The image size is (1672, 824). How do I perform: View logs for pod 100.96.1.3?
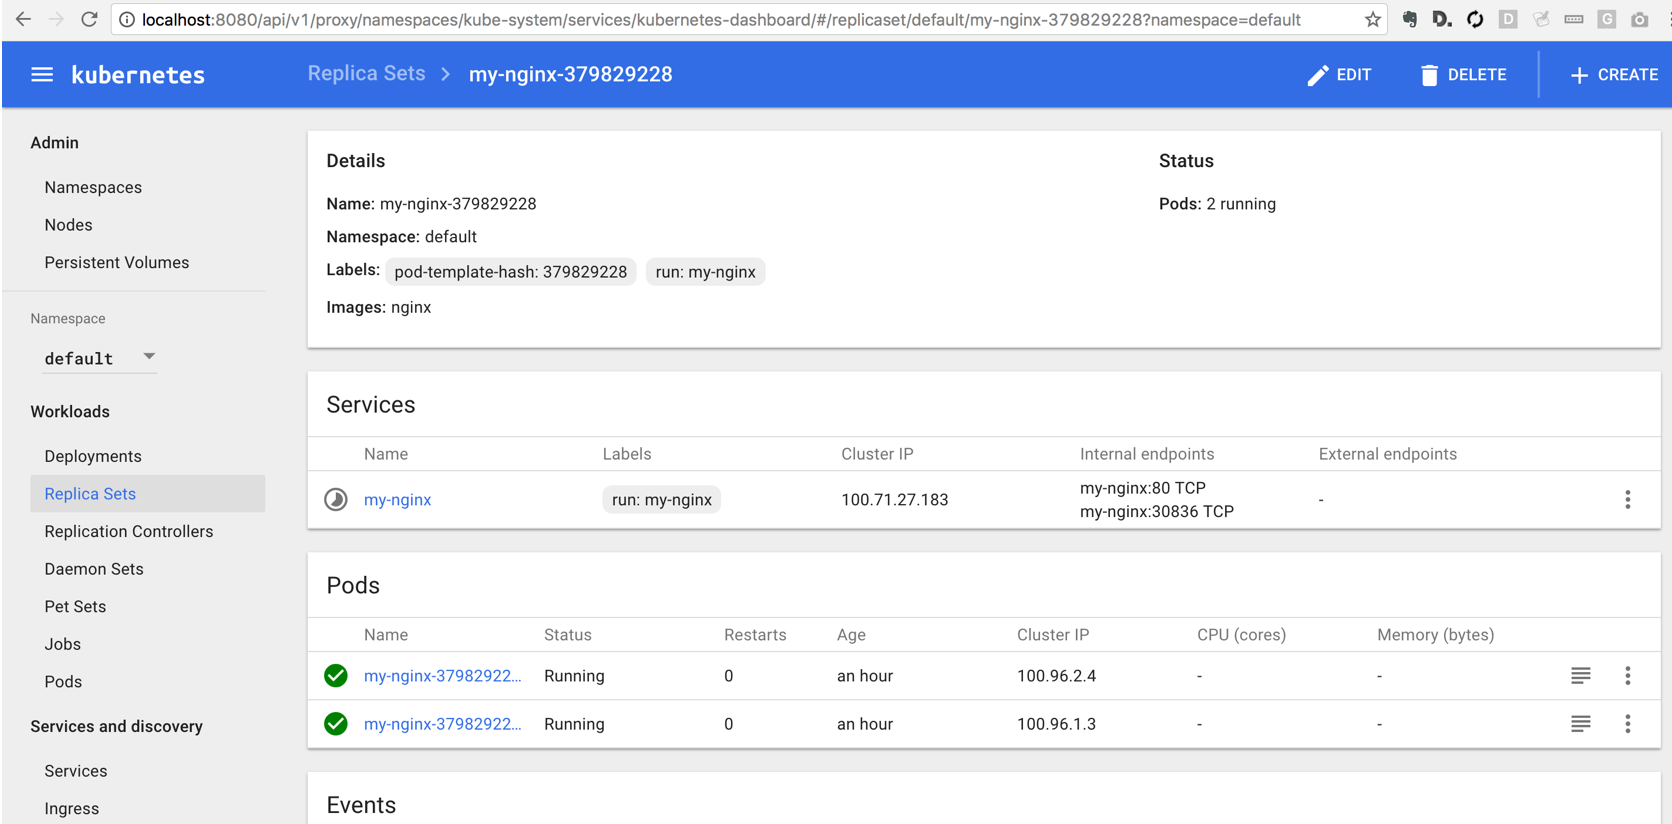(x=1580, y=724)
